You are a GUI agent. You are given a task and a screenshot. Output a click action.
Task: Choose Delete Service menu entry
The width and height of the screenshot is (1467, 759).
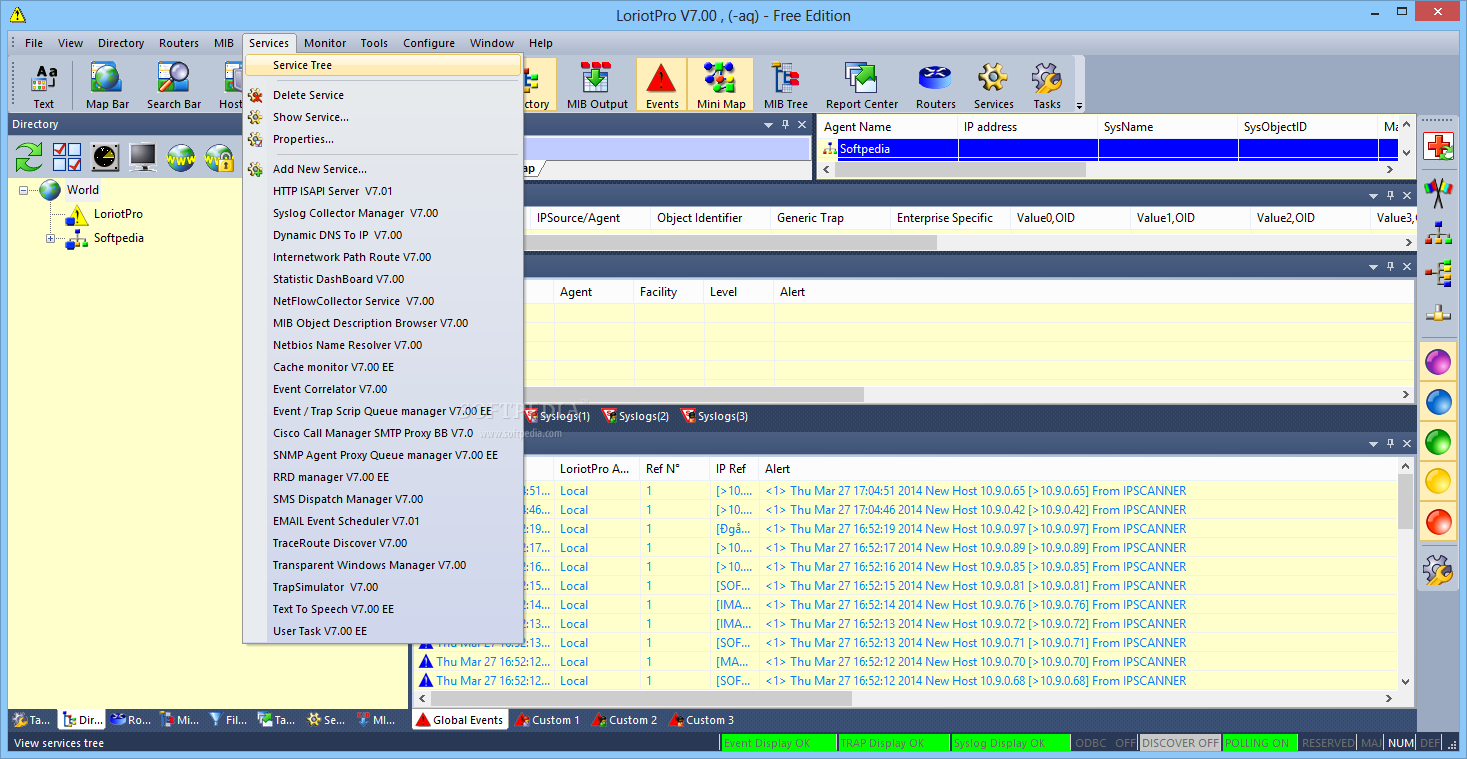[383, 95]
